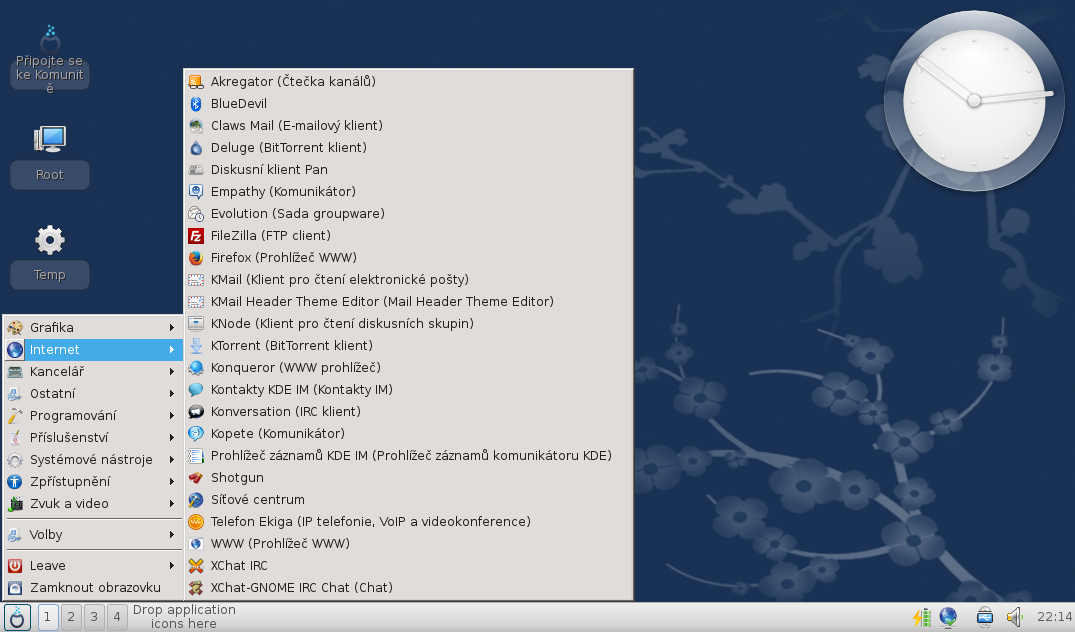Screen dimensions: 1075x632
Task: Click the 'Drop application icons here' area
Action: click(x=184, y=617)
